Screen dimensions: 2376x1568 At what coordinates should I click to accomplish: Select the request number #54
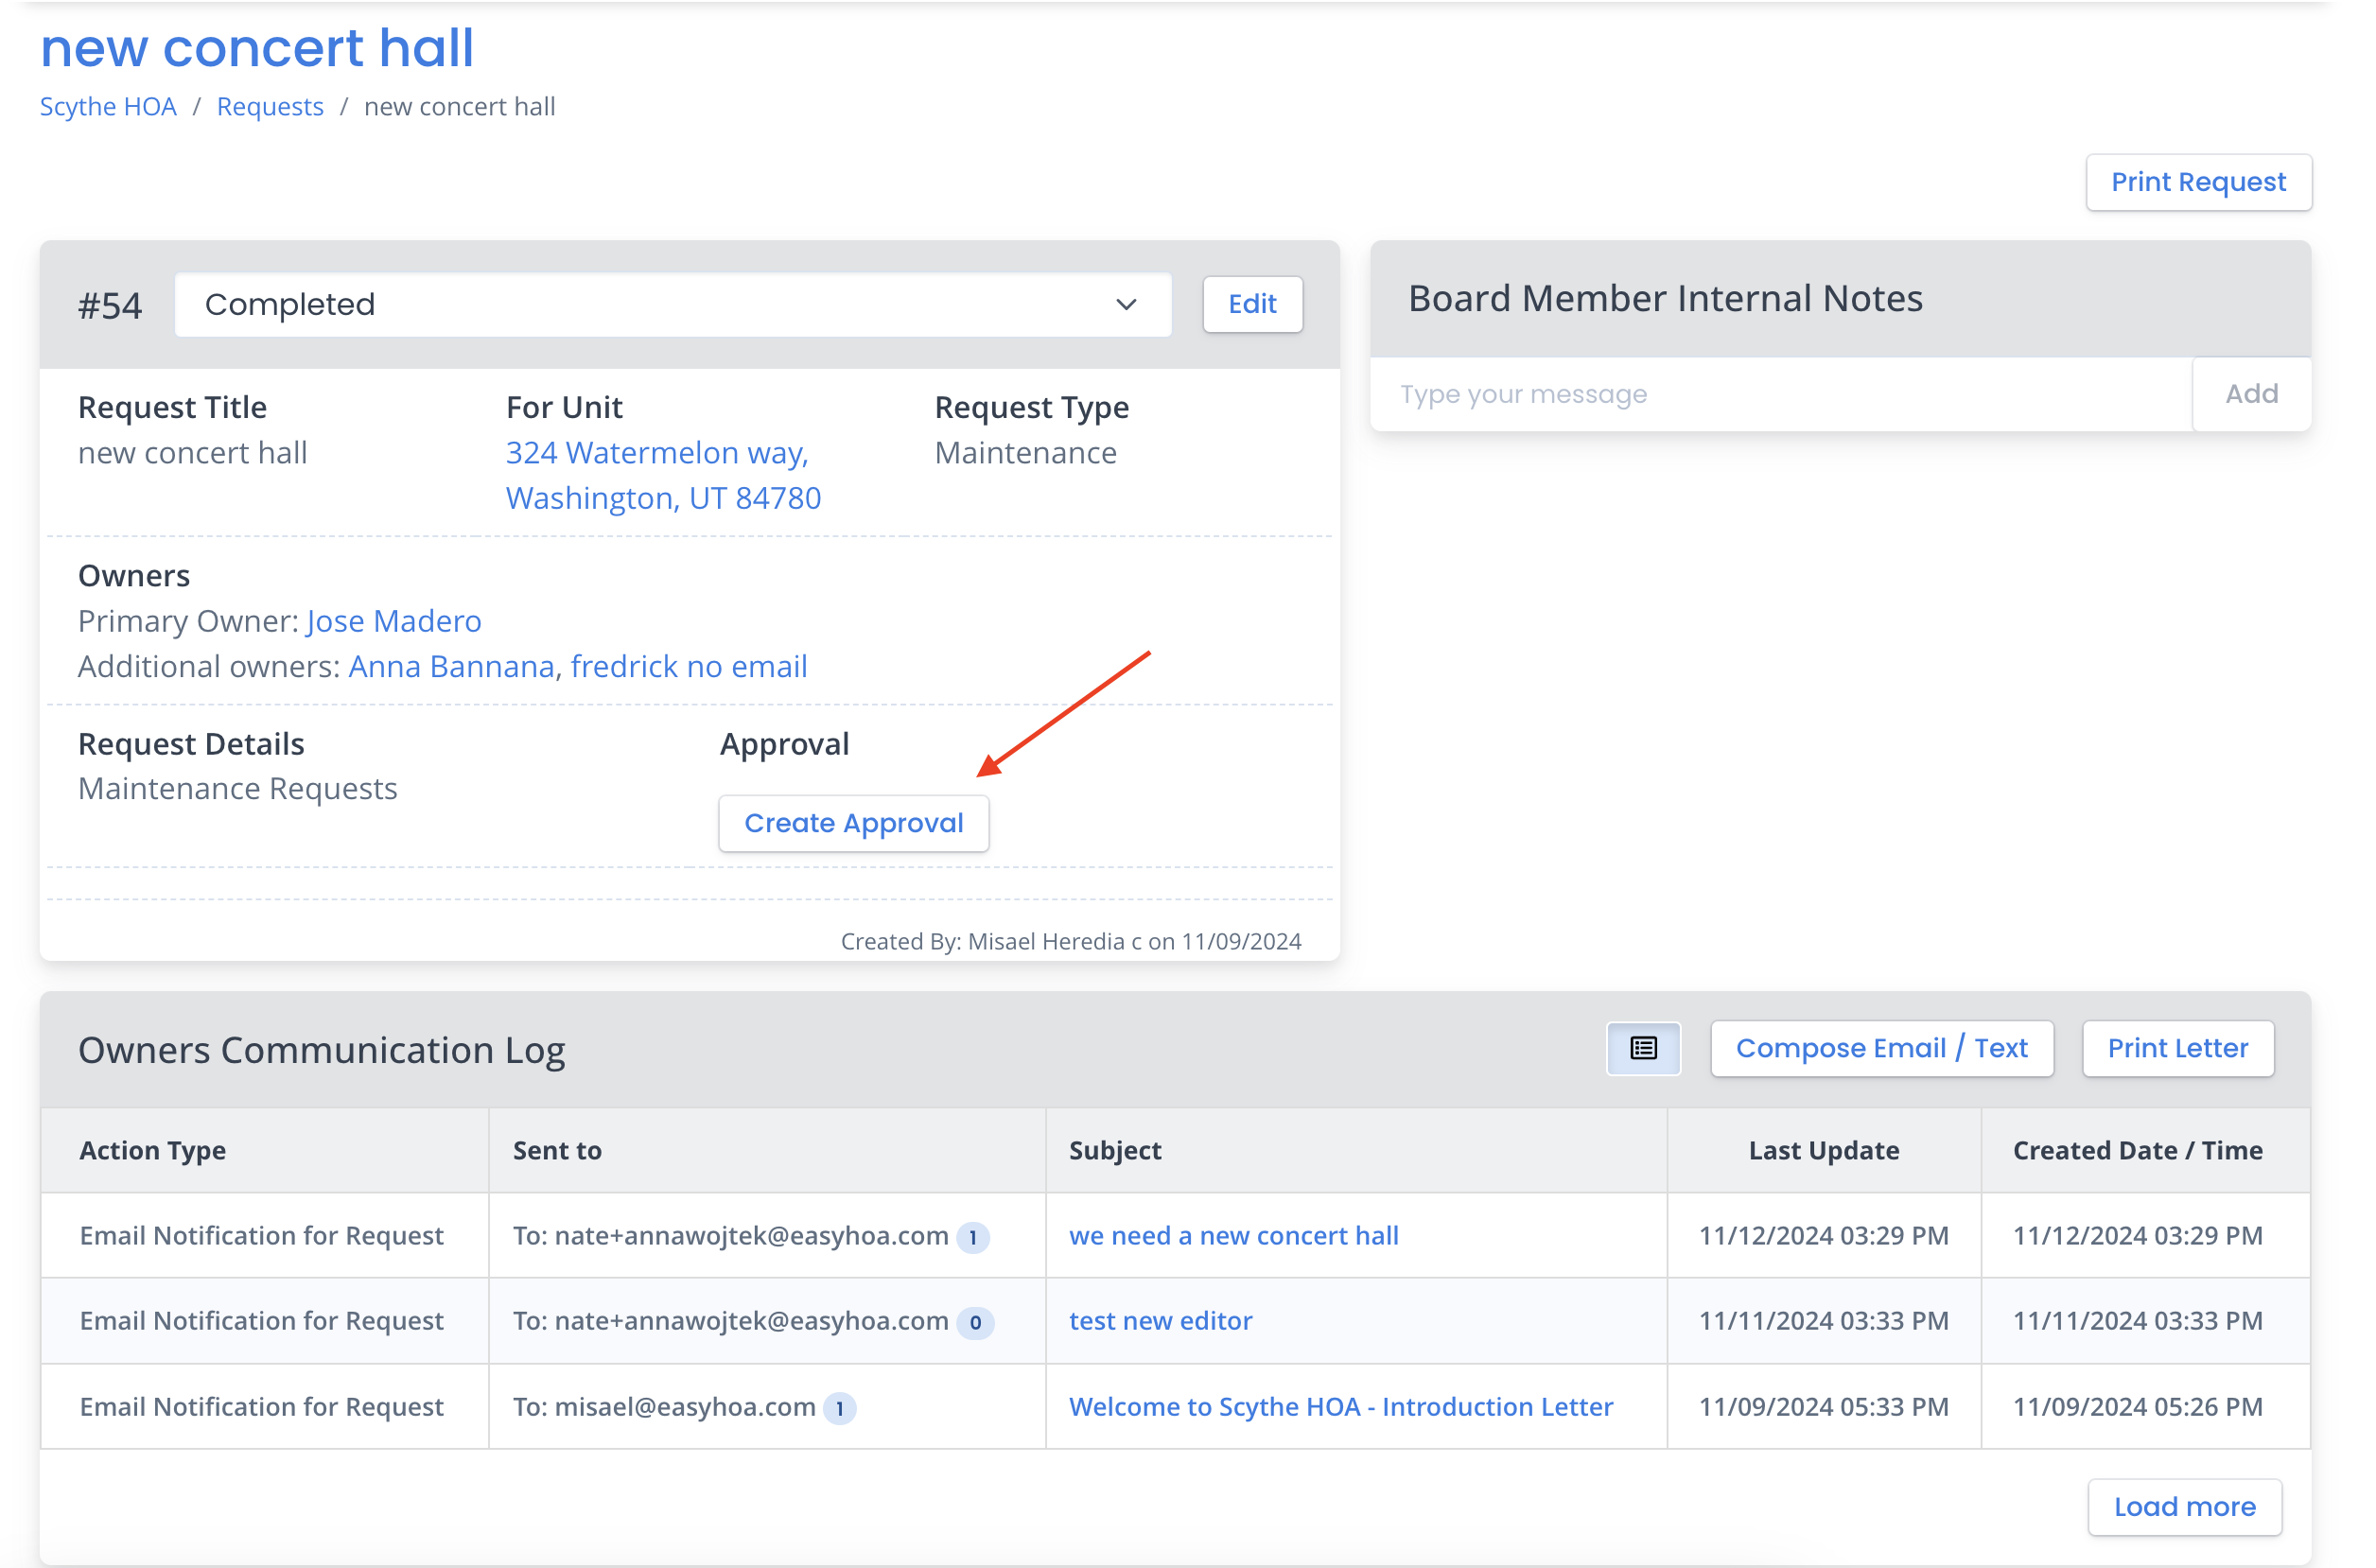(x=110, y=305)
